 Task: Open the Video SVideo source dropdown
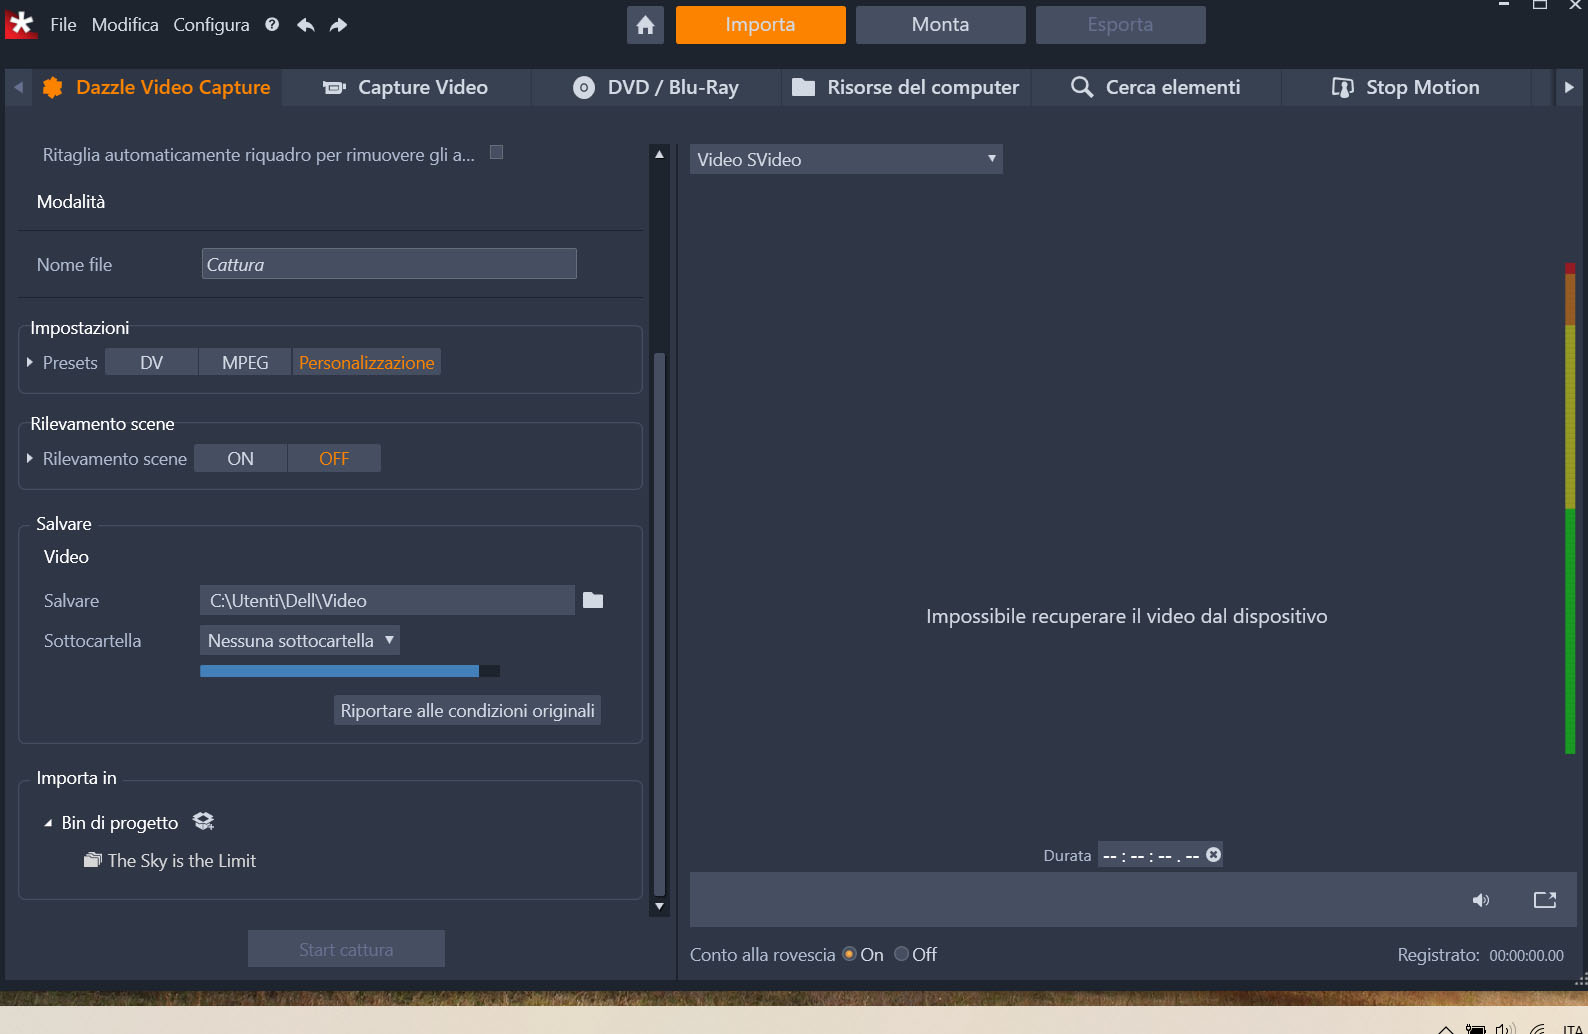[x=846, y=159]
